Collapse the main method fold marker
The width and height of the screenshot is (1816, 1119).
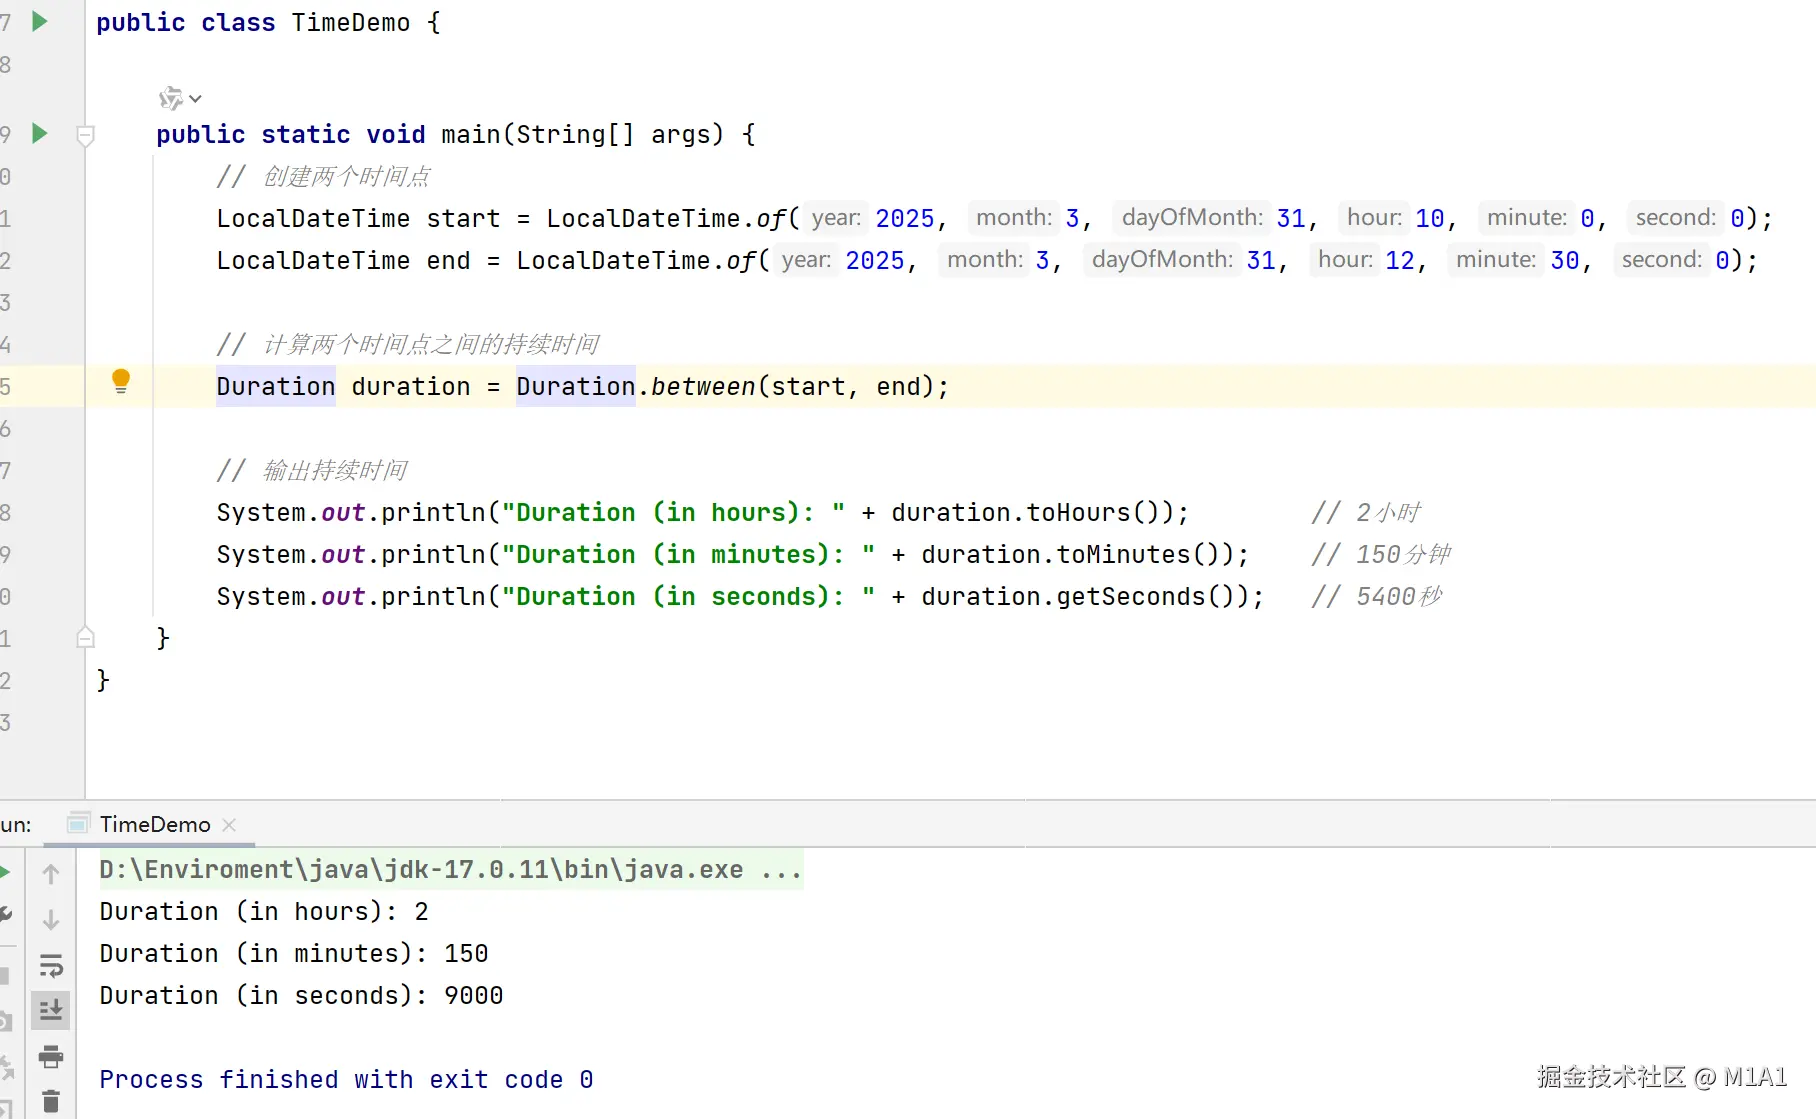86,135
